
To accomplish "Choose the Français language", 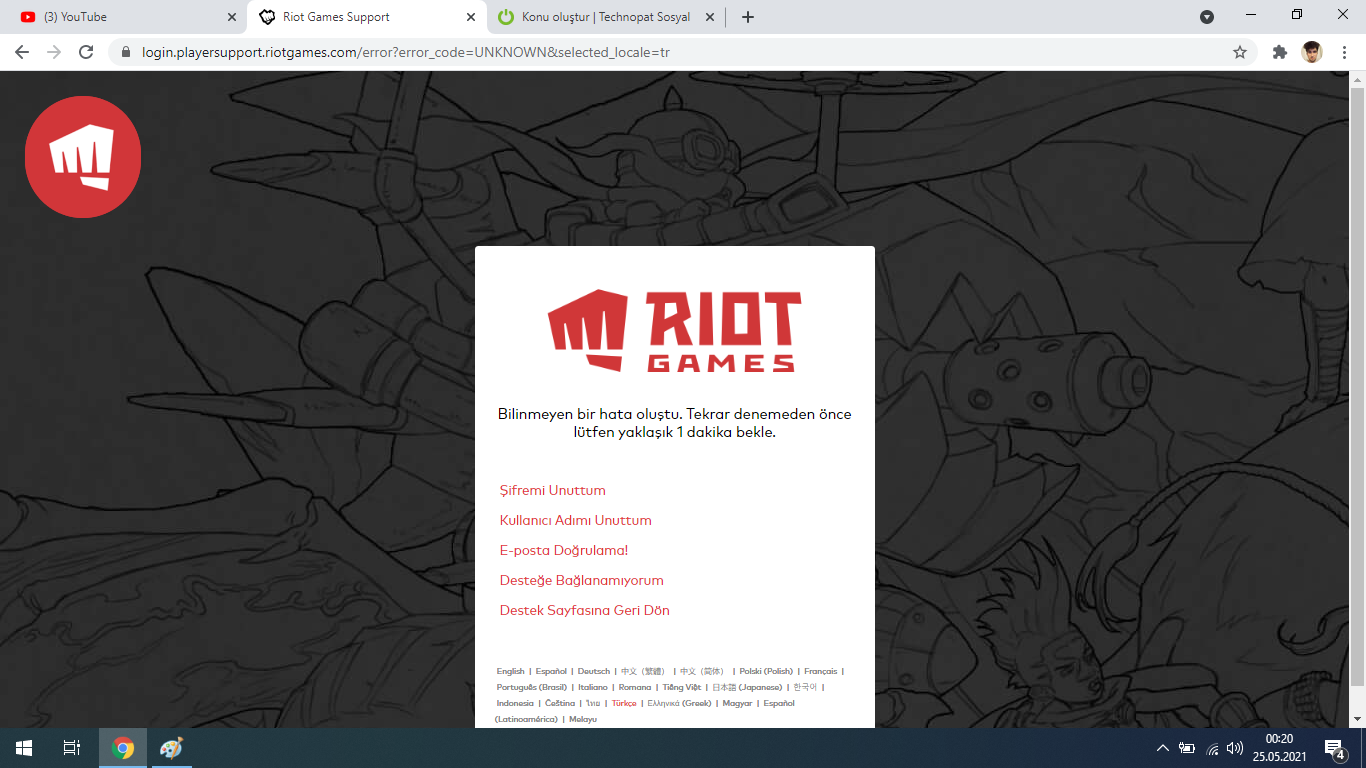I will (821, 672).
